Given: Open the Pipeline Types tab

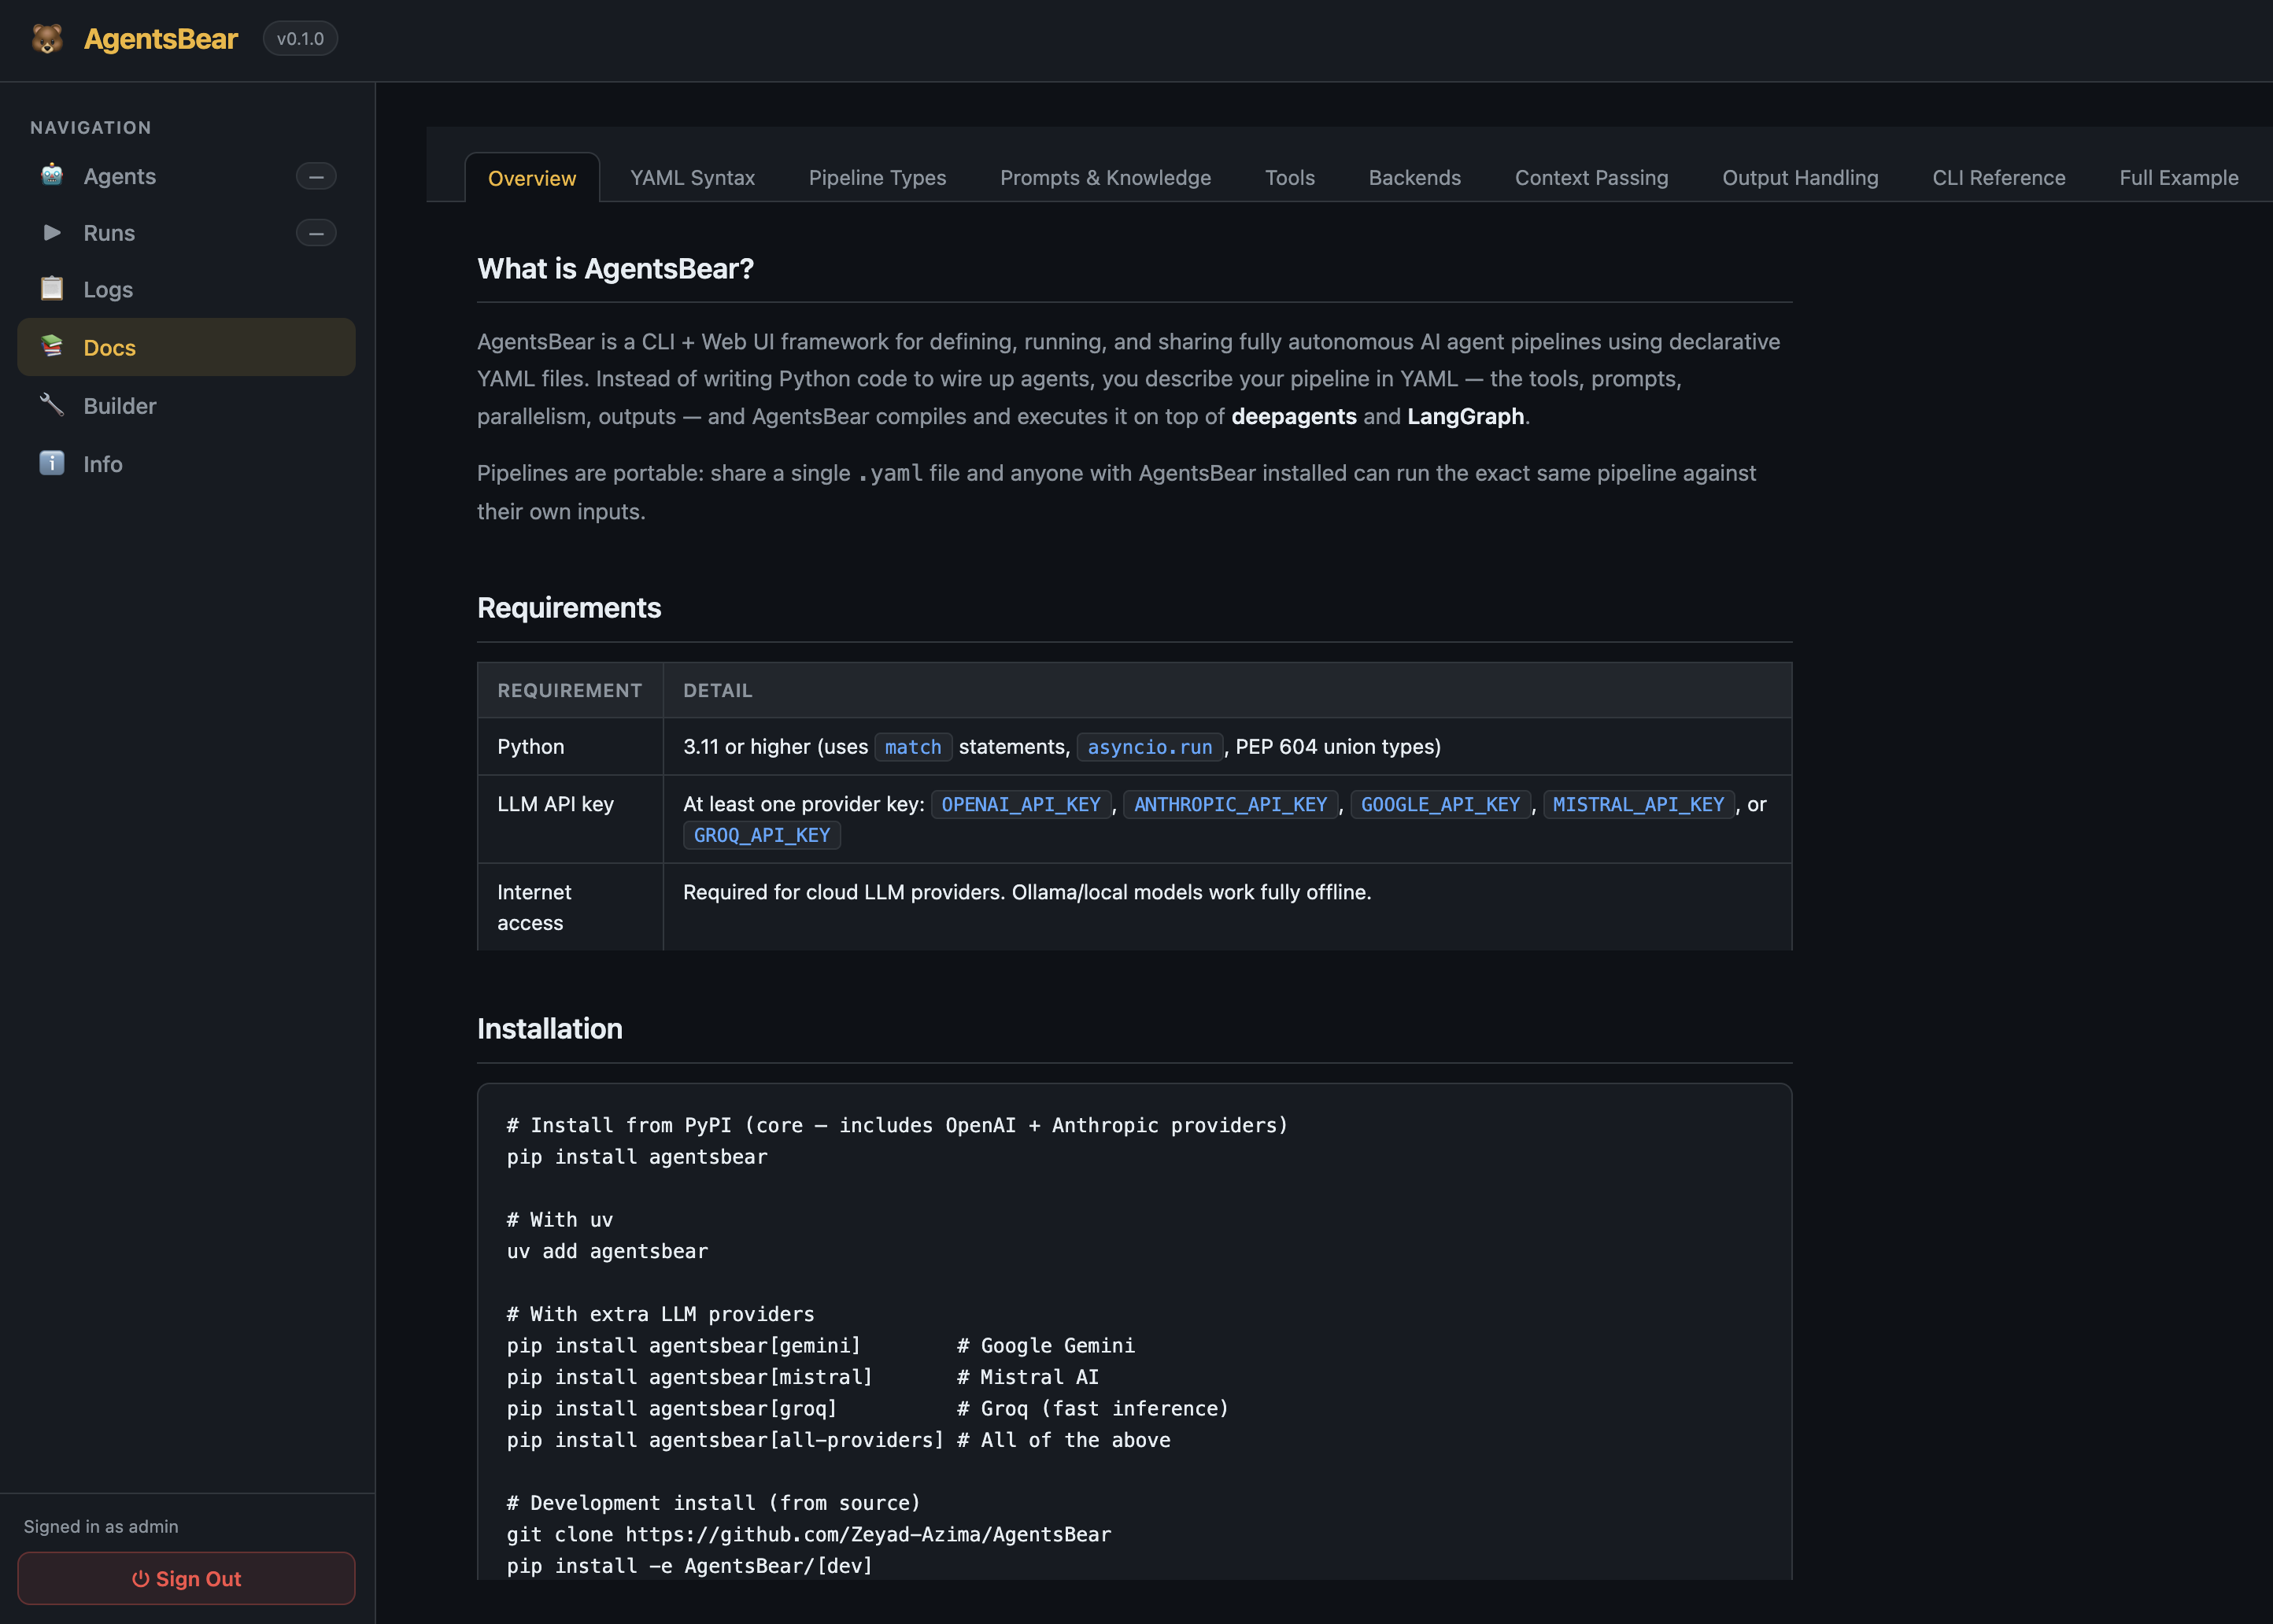Looking at the screenshot, I should tap(877, 177).
